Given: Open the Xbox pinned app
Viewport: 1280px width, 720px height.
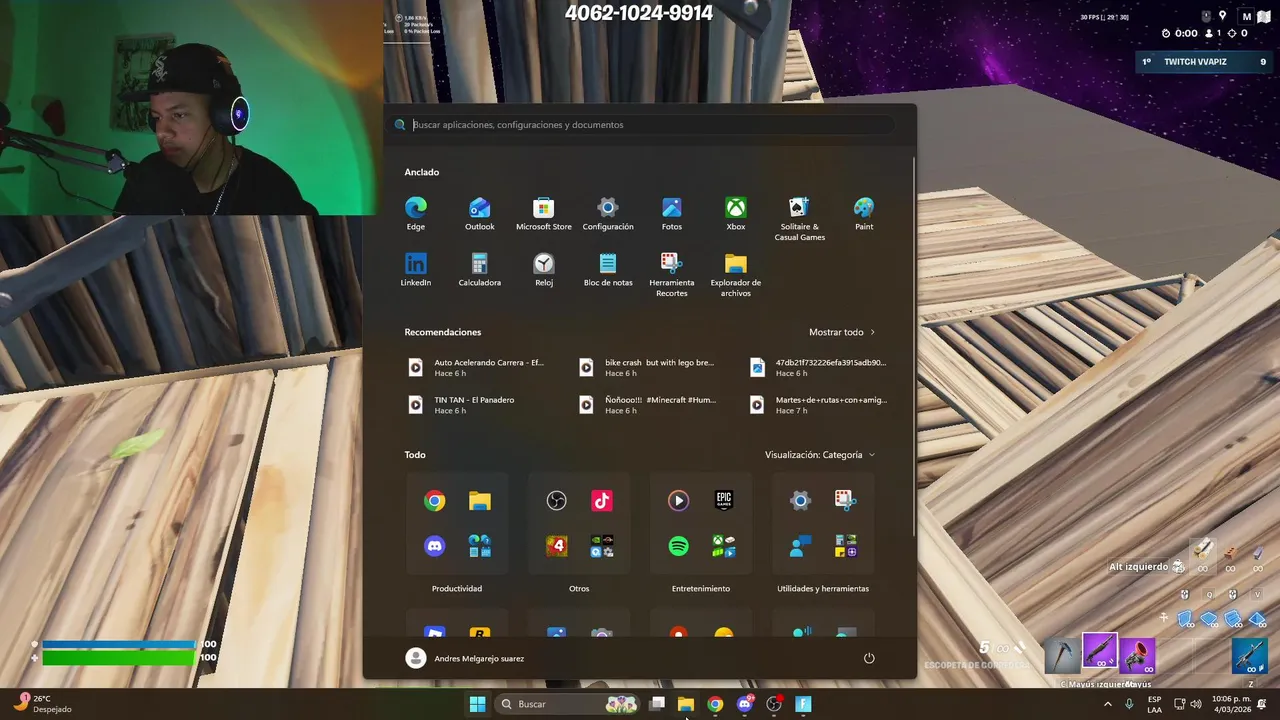Looking at the screenshot, I should [736, 213].
